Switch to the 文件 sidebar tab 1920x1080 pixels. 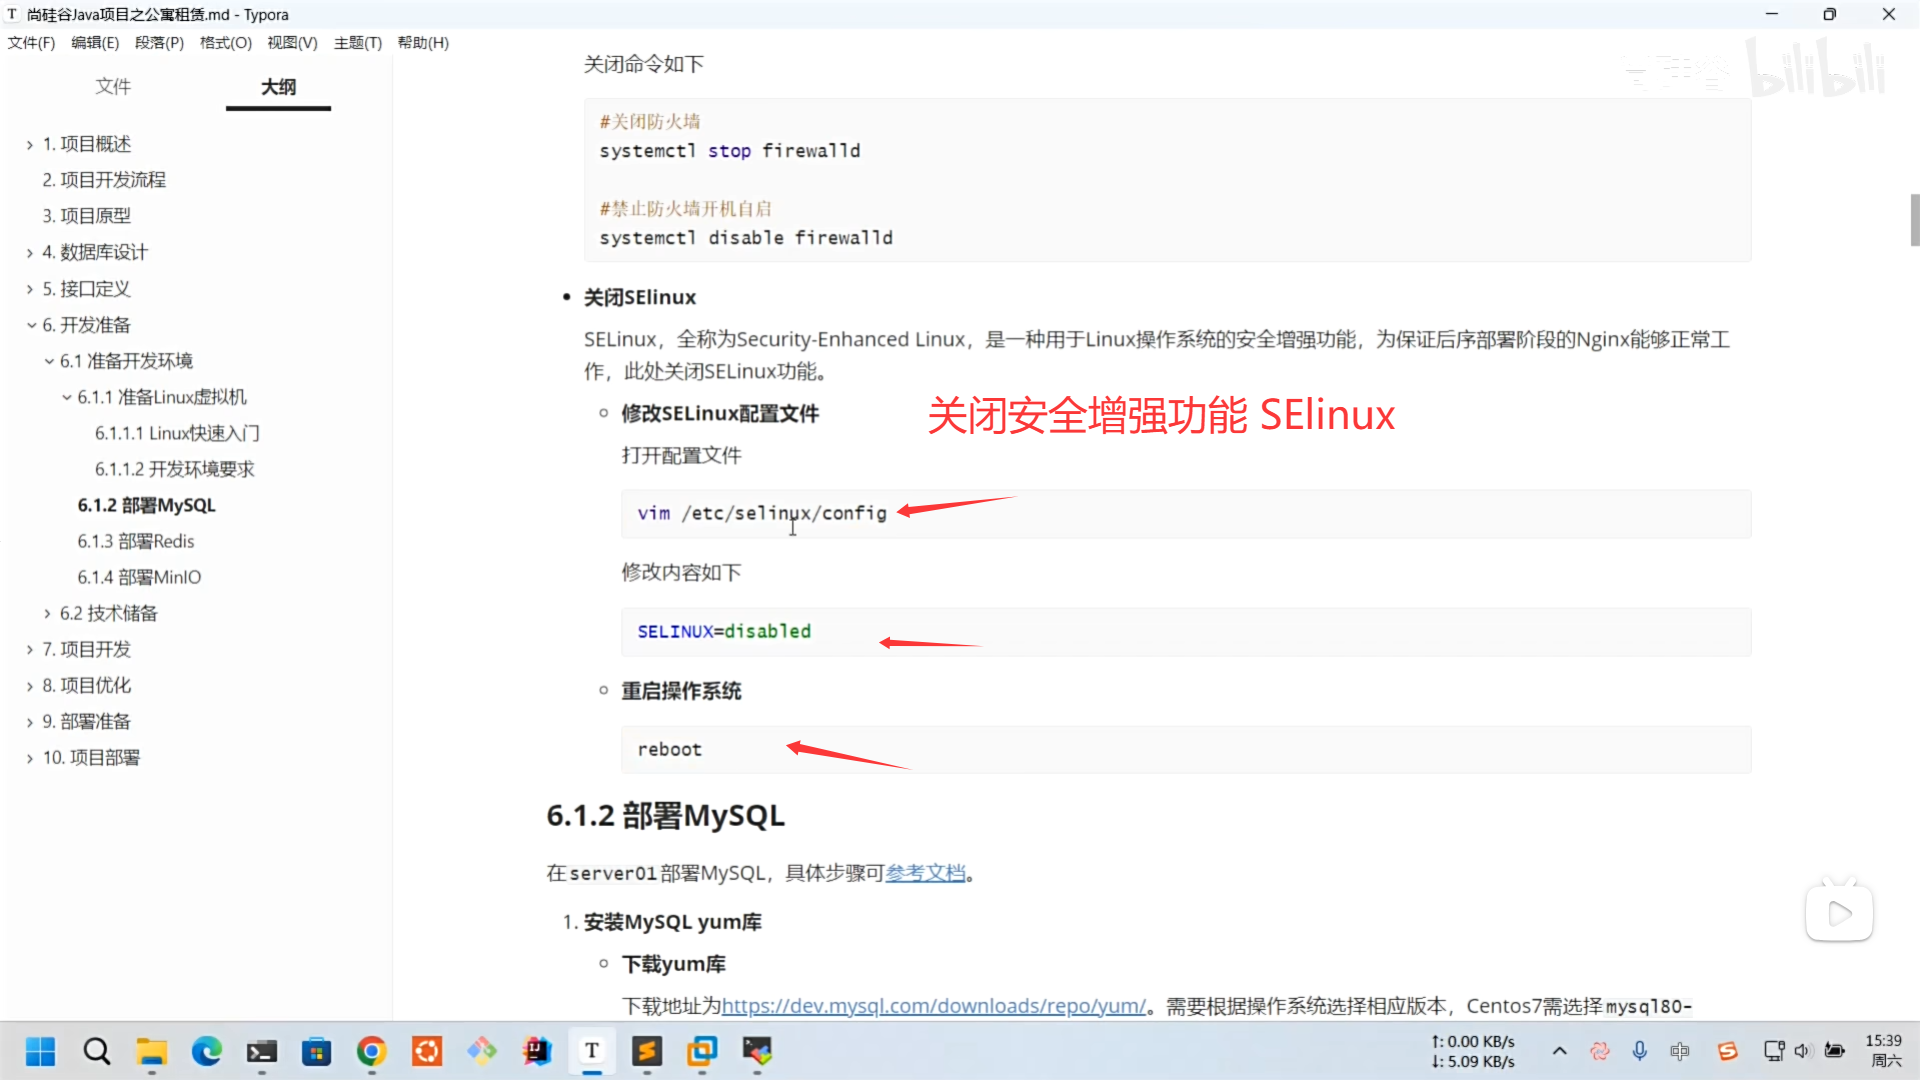113,87
